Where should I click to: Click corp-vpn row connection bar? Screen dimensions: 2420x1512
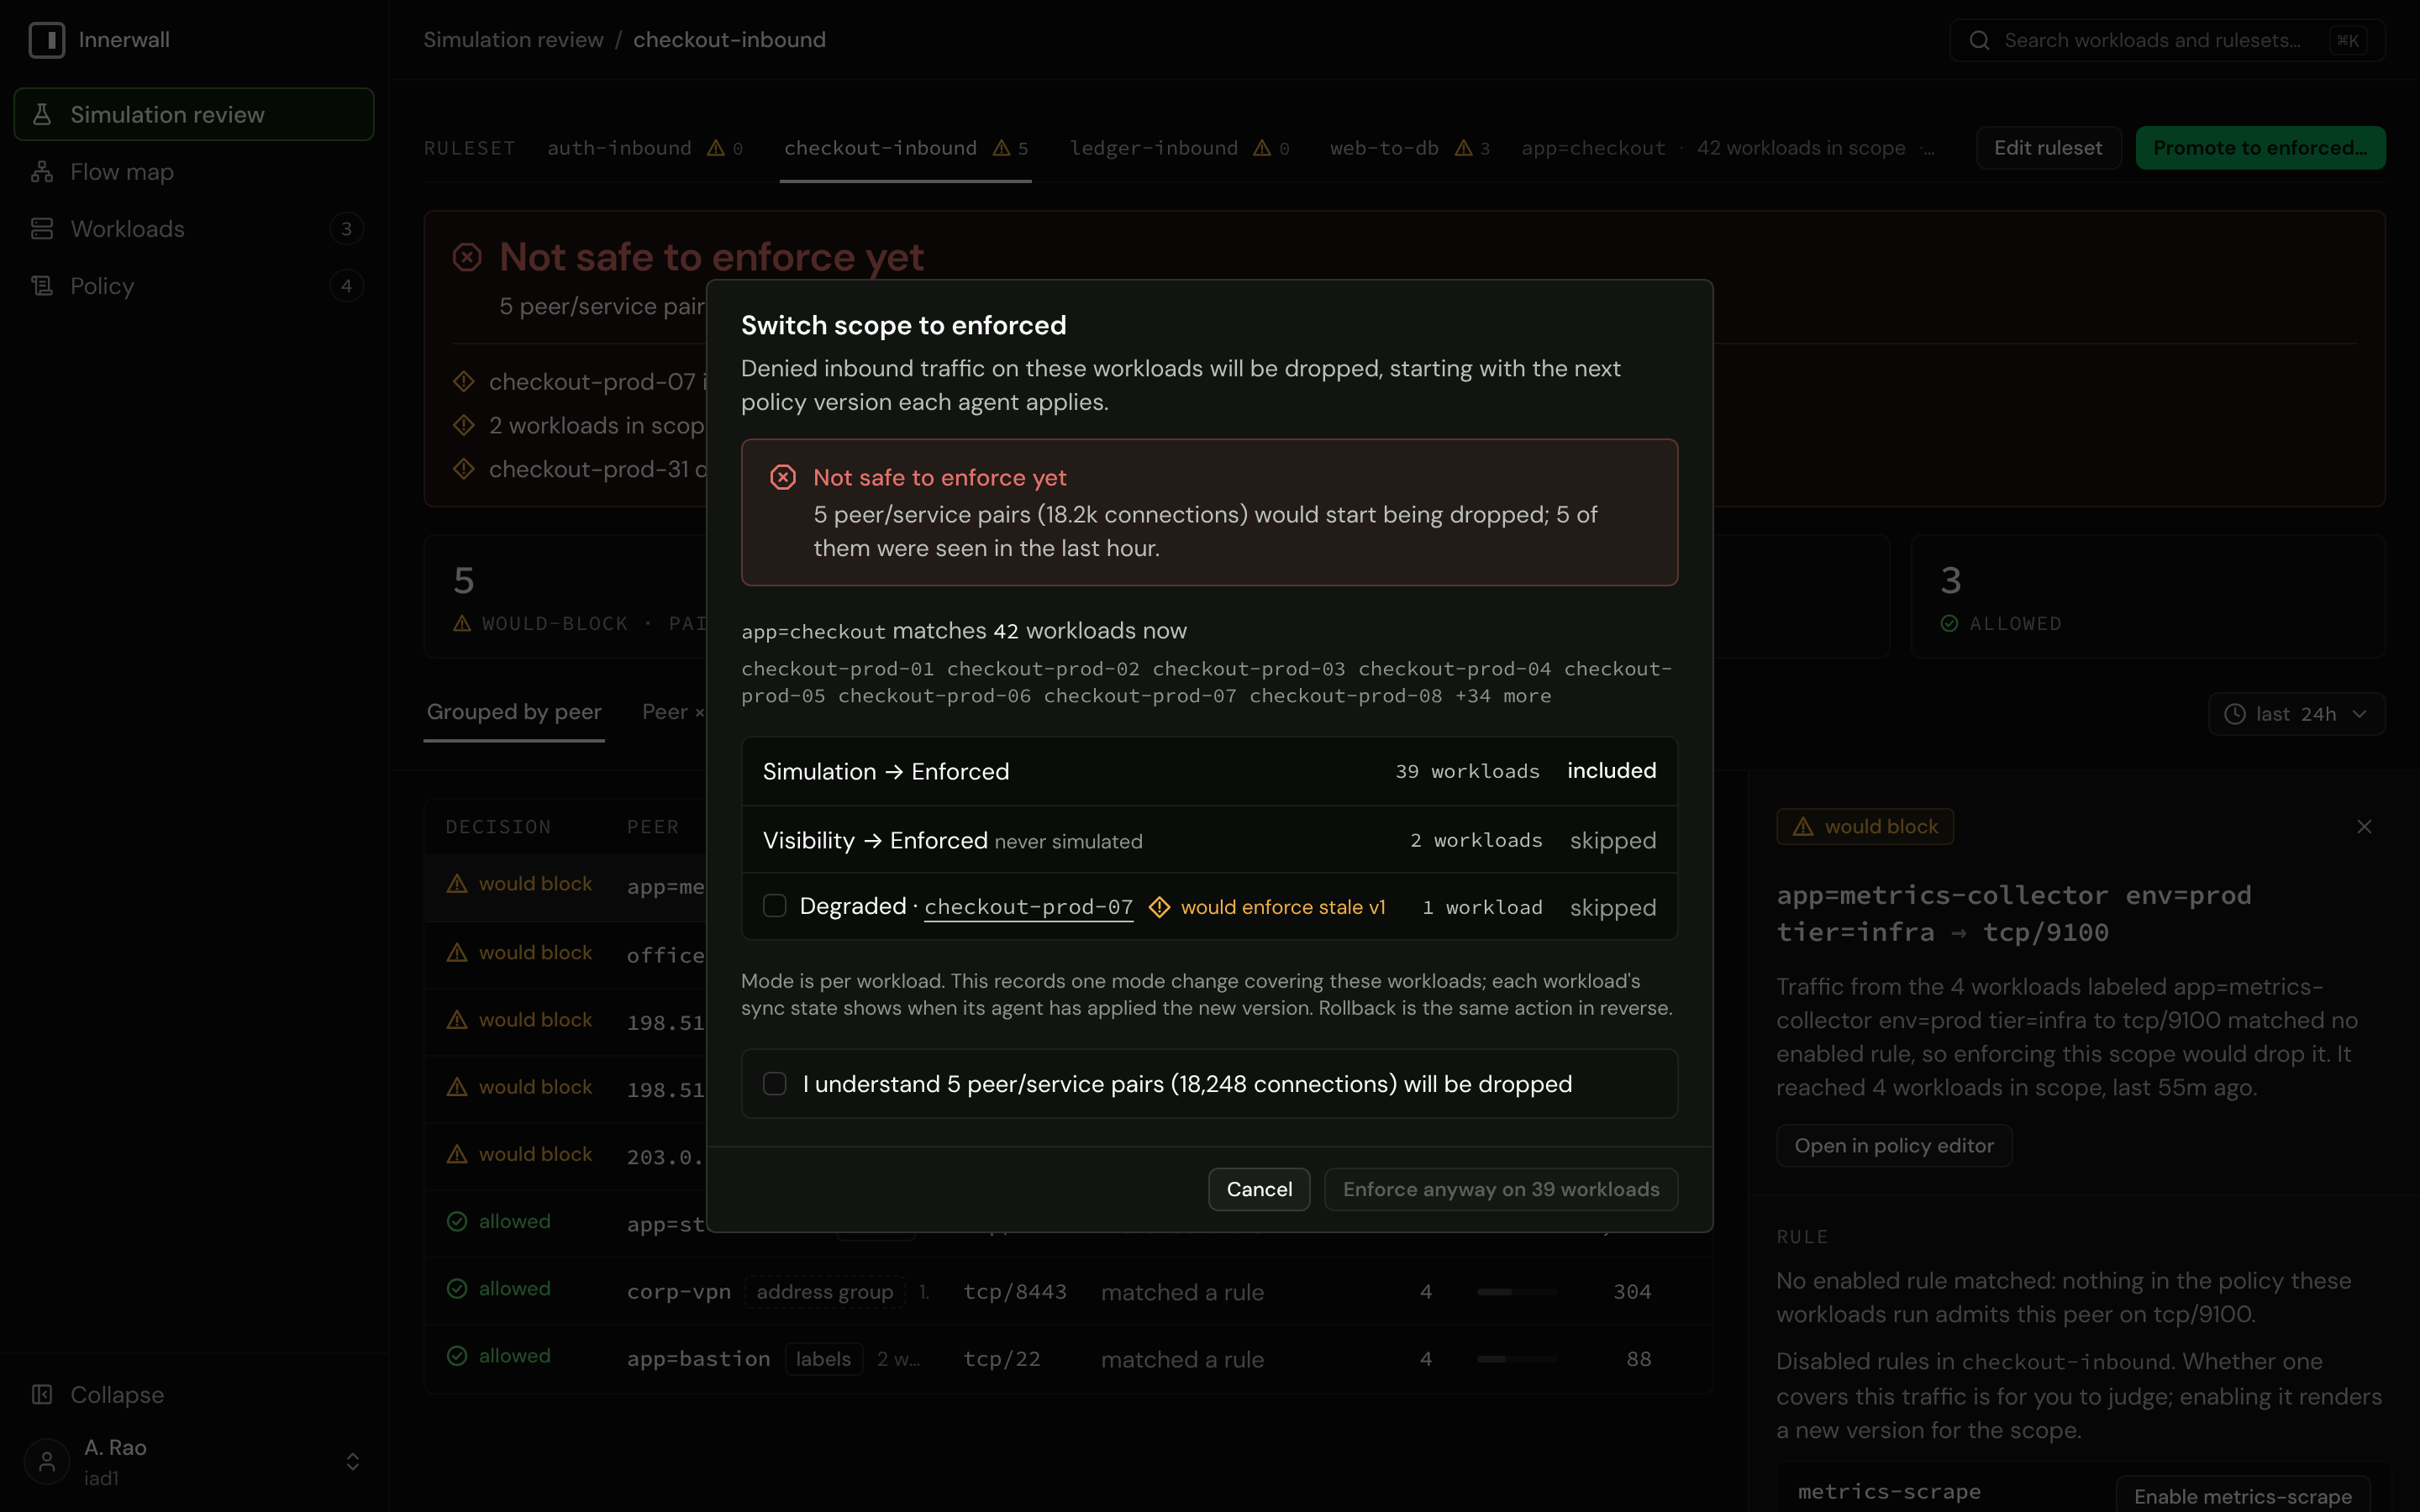(1517, 1292)
